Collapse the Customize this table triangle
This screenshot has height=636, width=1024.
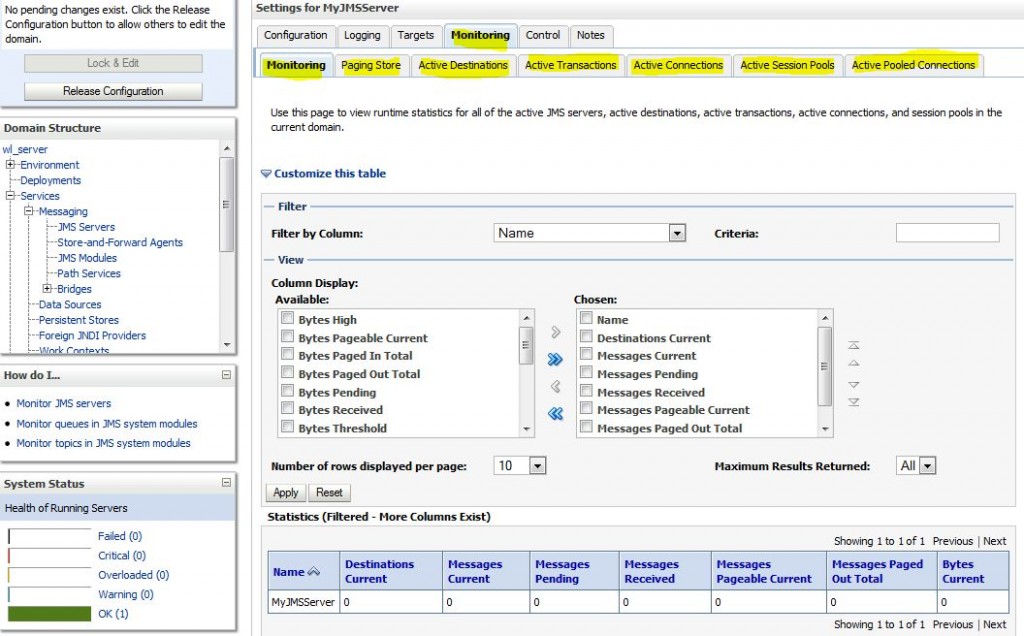[x=266, y=174]
